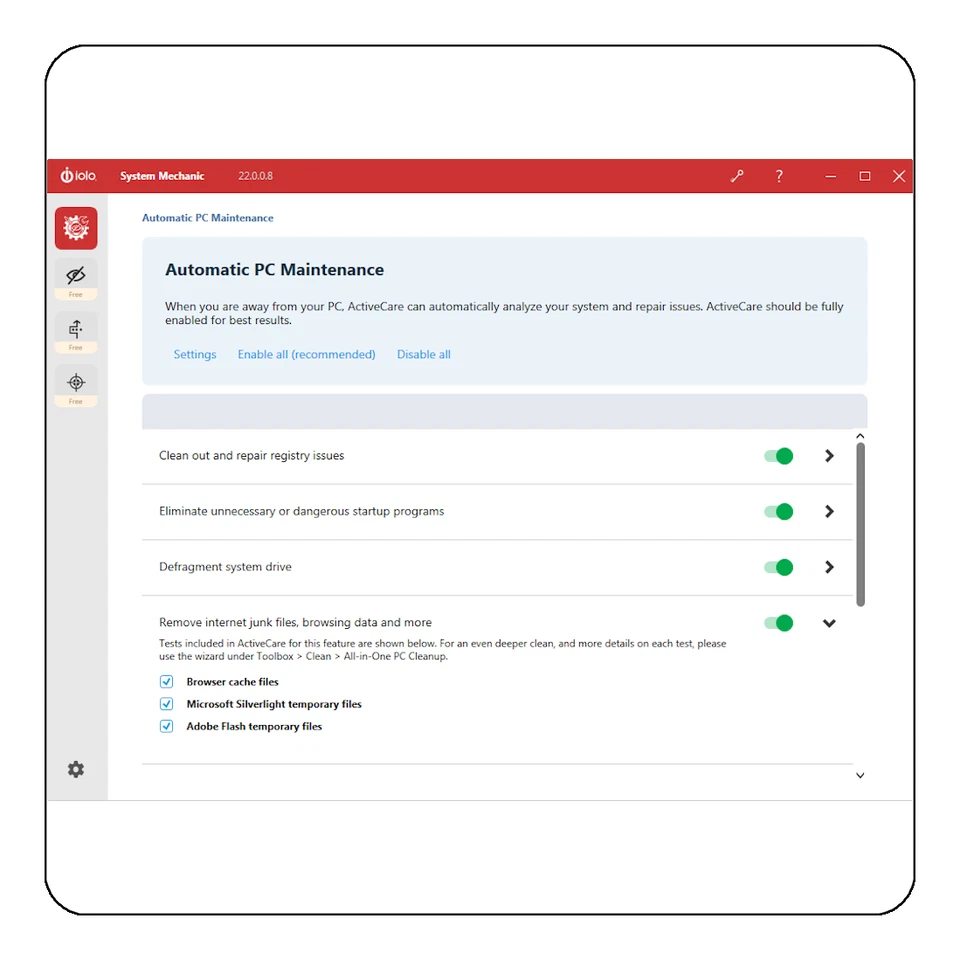Click Automatic PC Maintenance breadcrumb
The height and width of the screenshot is (960, 960).
[x=208, y=218]
